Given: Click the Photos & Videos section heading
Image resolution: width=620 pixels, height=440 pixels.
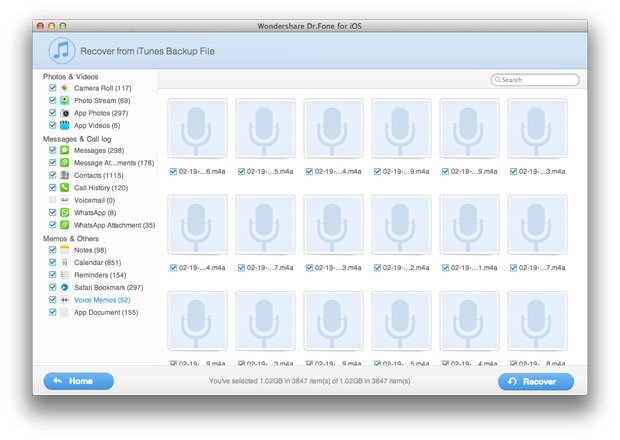Looking at the screenshot, I should (x=70, y=76).
